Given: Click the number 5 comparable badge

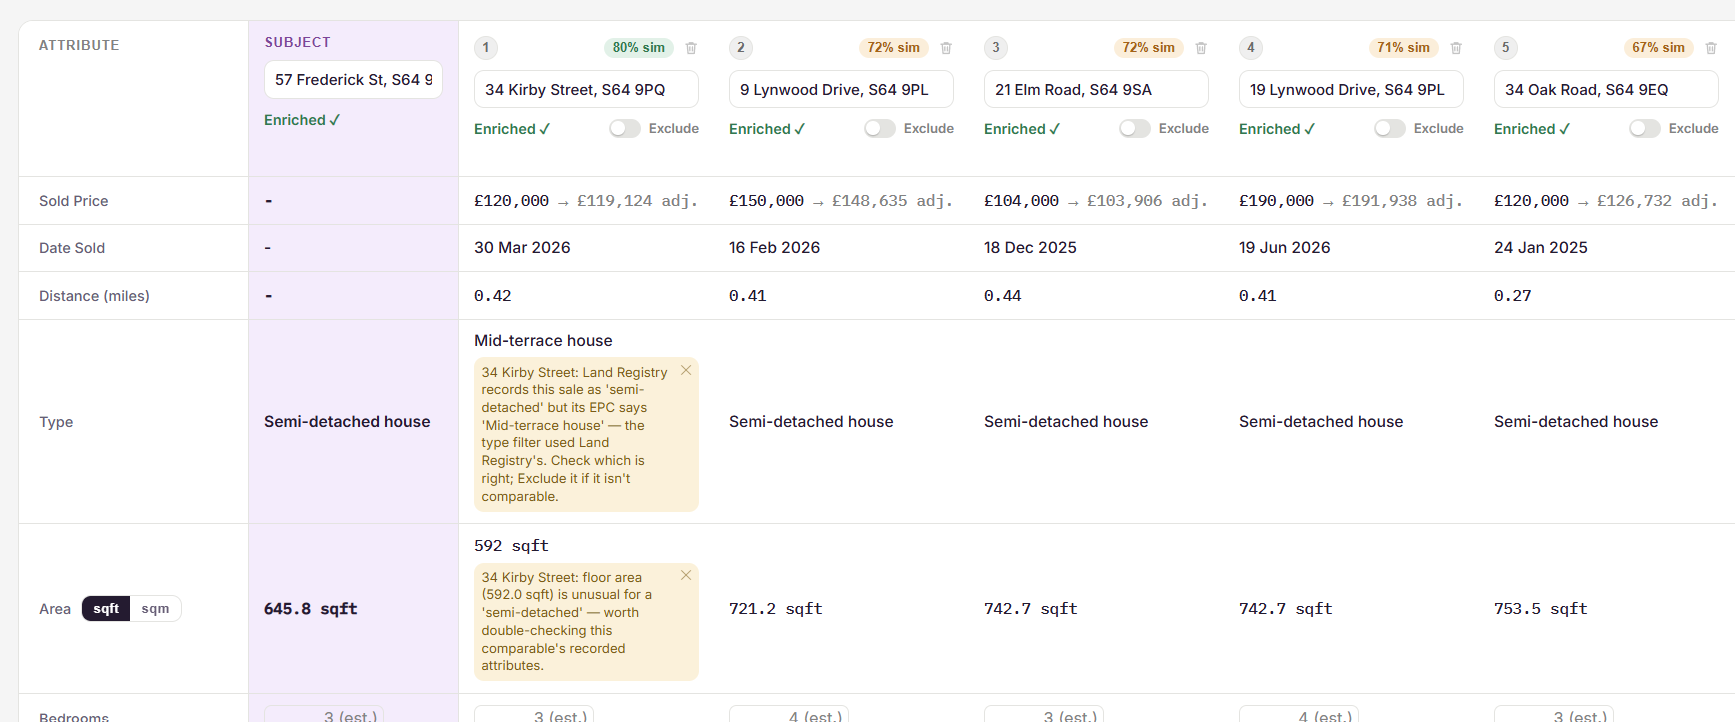Looking at the screenshot, I should pyautogui.click(x=1506, y=48).
